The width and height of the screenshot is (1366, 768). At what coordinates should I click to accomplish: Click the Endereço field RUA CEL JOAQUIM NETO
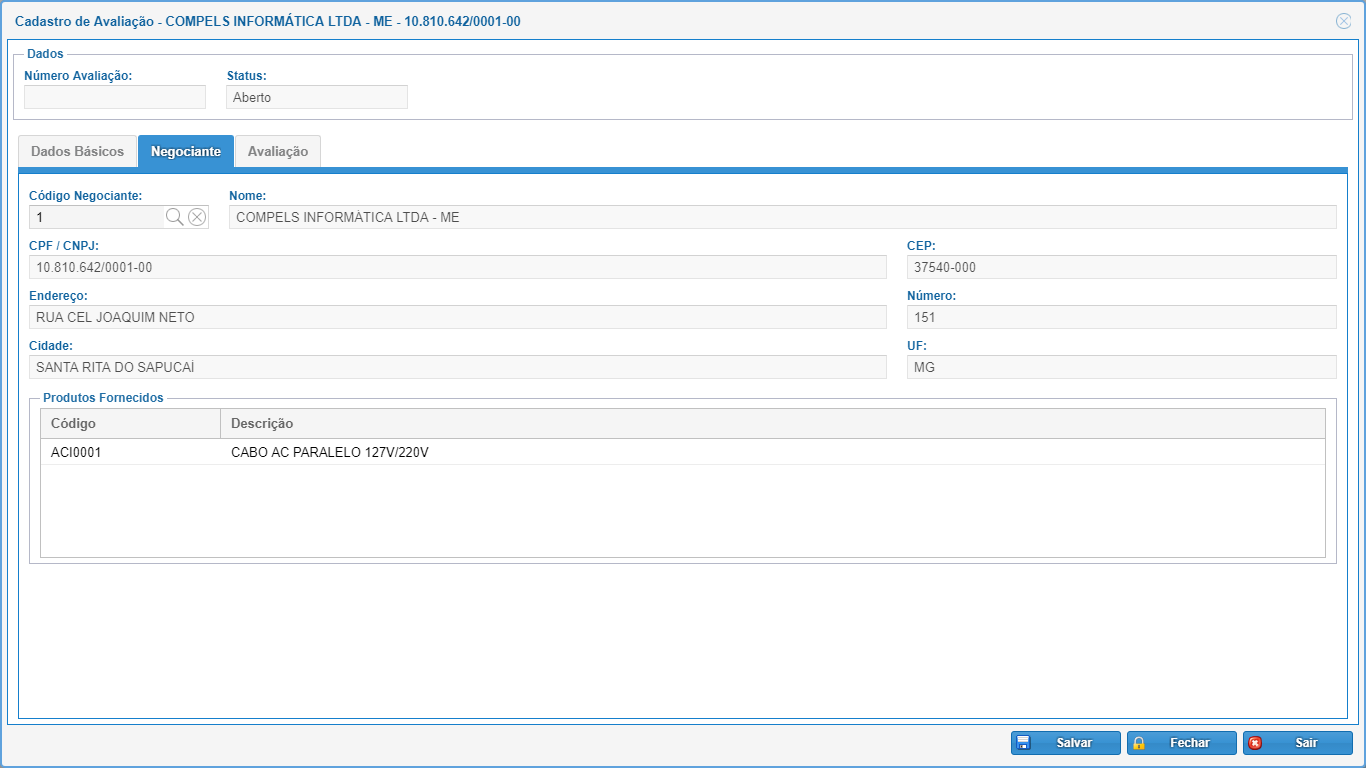point(458,317)
